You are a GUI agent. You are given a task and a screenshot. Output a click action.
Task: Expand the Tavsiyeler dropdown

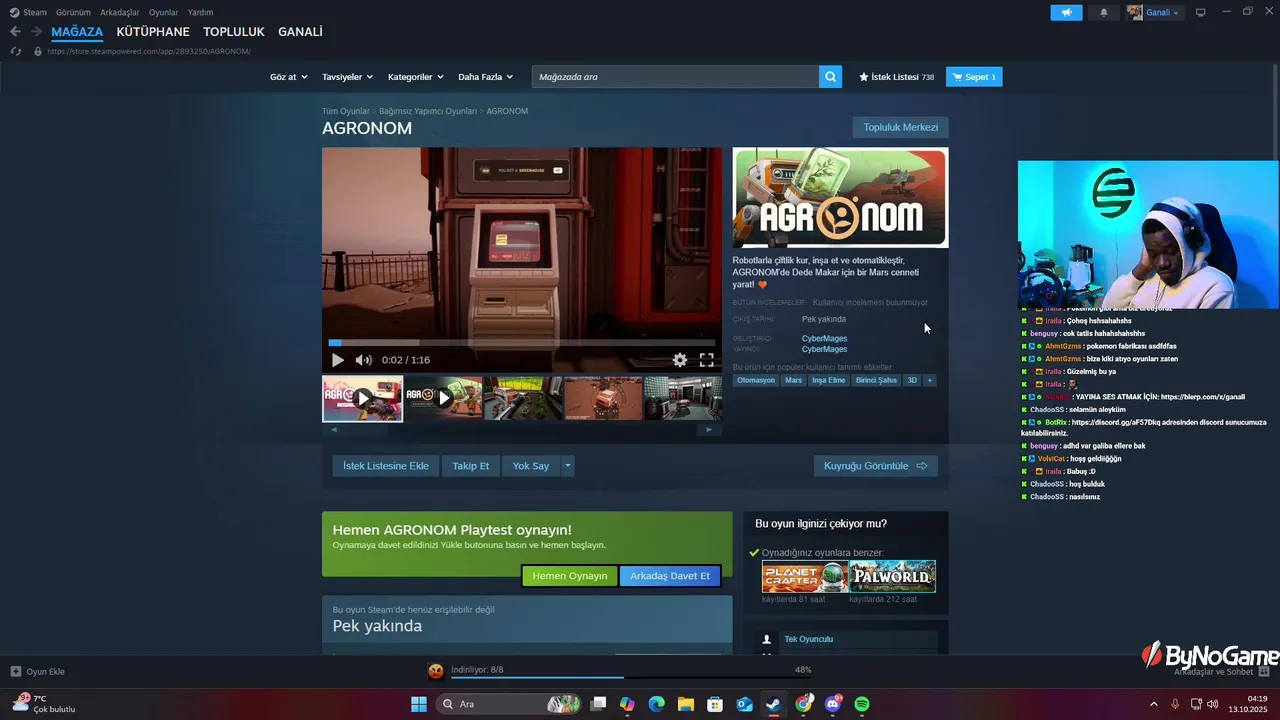[x=347, y=77]
